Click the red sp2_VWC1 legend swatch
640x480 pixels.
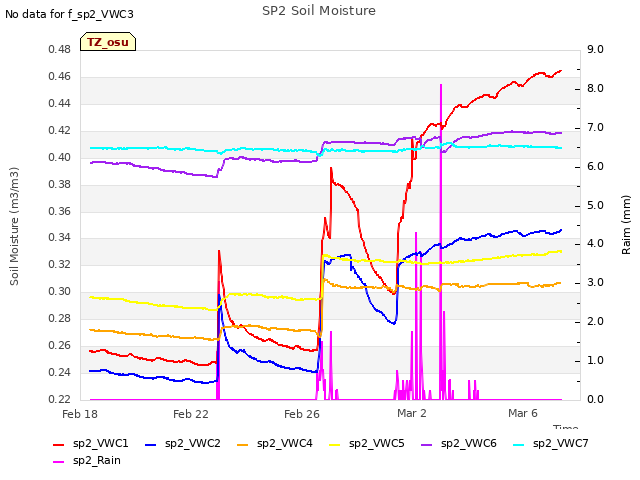coord(59,445)
